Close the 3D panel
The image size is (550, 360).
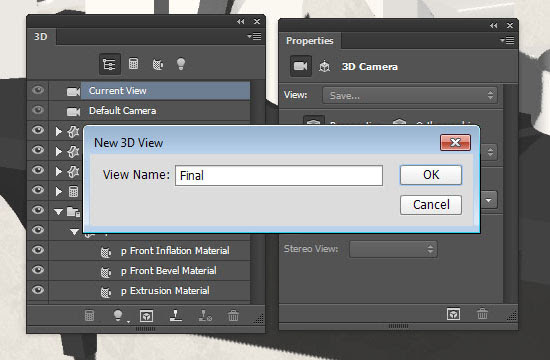[x=257, y=22]
